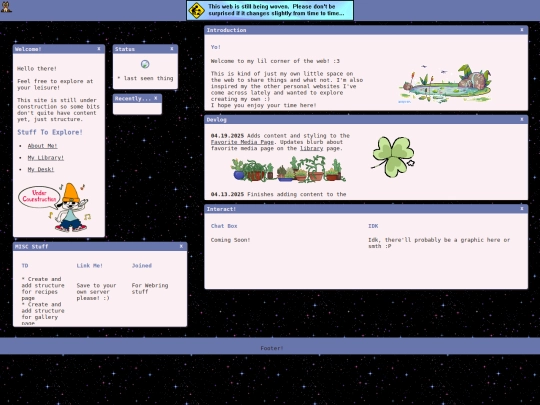This screenshot has width=540, height=405.
Task: Close the Welcome! window
Action: coord(99,49)
